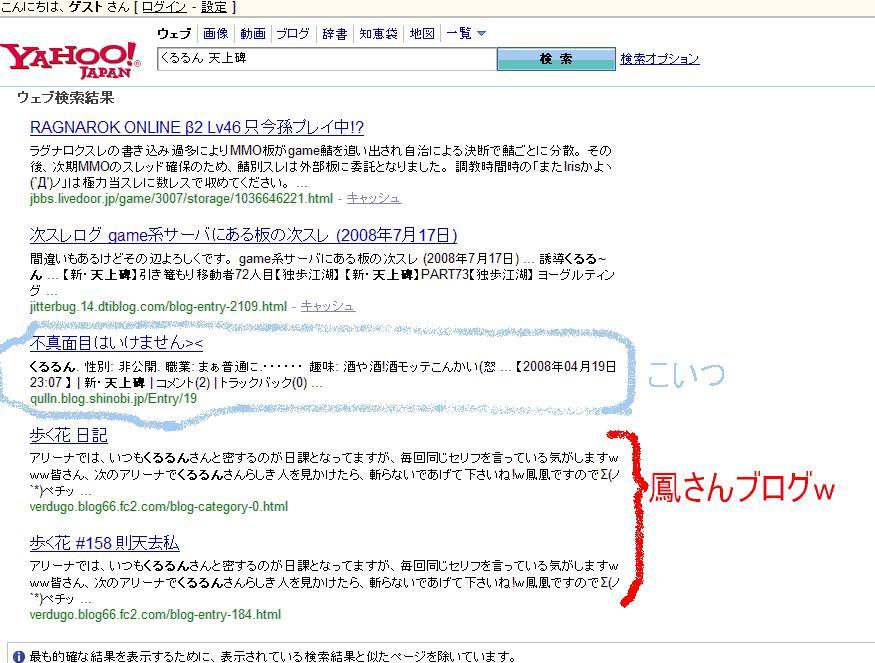Click the 最も的確な結果を表示するために notice text
Image resolution: width=875 pixels, height=663 pixels.
(x=273, y=657)
